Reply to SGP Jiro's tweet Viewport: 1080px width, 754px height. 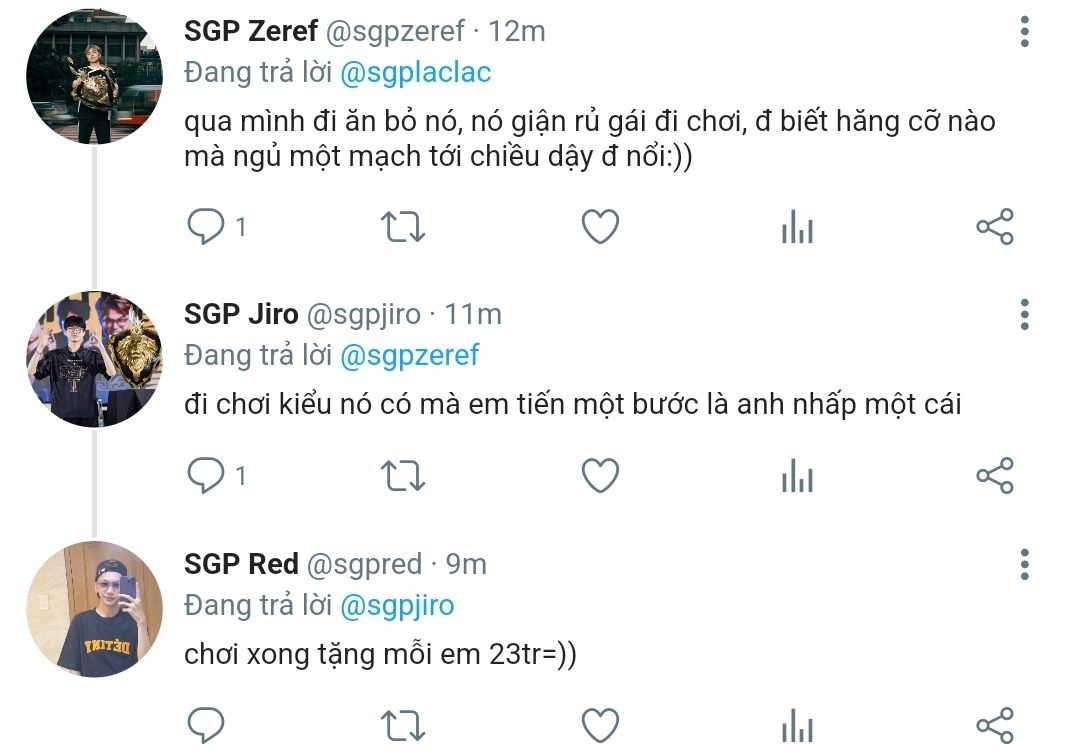point(205,475)
